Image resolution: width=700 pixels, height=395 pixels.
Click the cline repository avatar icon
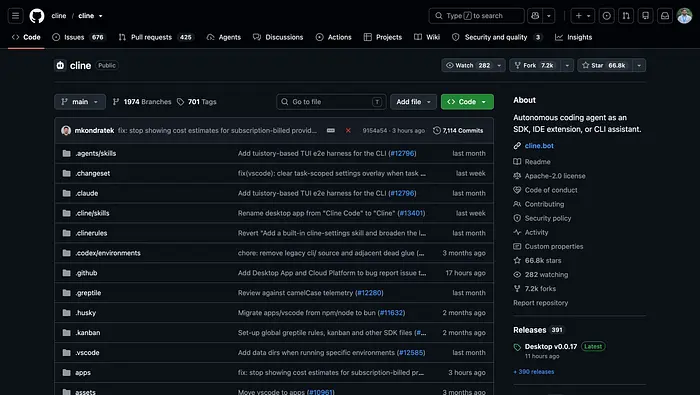point(60,65)
